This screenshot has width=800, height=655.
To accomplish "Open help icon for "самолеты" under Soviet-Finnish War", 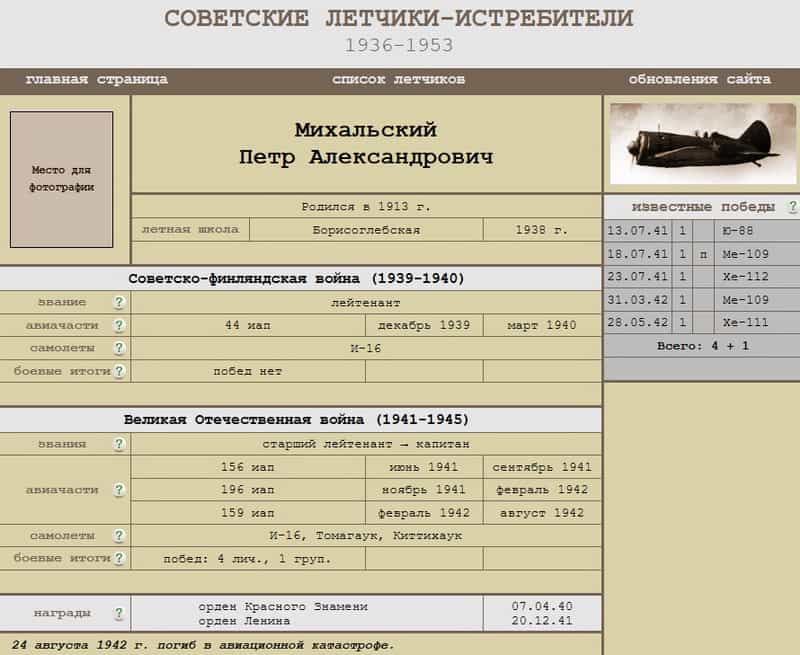I will [119, 348].
